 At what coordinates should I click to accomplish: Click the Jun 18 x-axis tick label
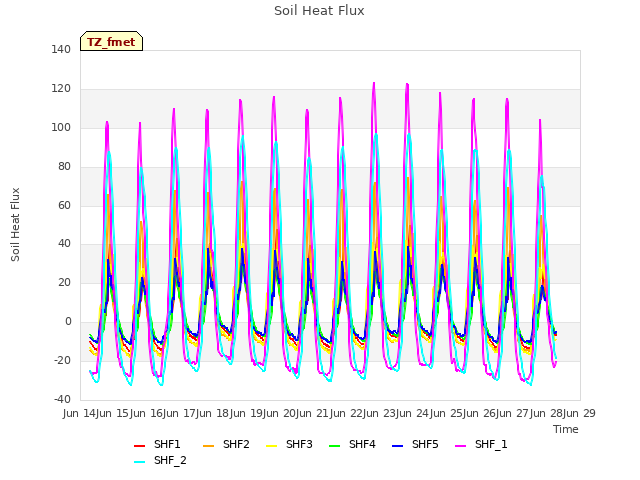point(213,413)
